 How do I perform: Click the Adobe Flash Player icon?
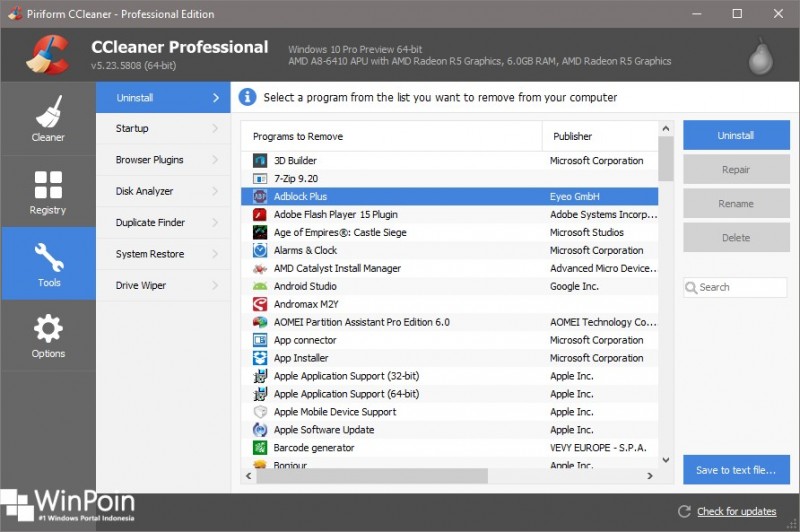click(260, 214)
